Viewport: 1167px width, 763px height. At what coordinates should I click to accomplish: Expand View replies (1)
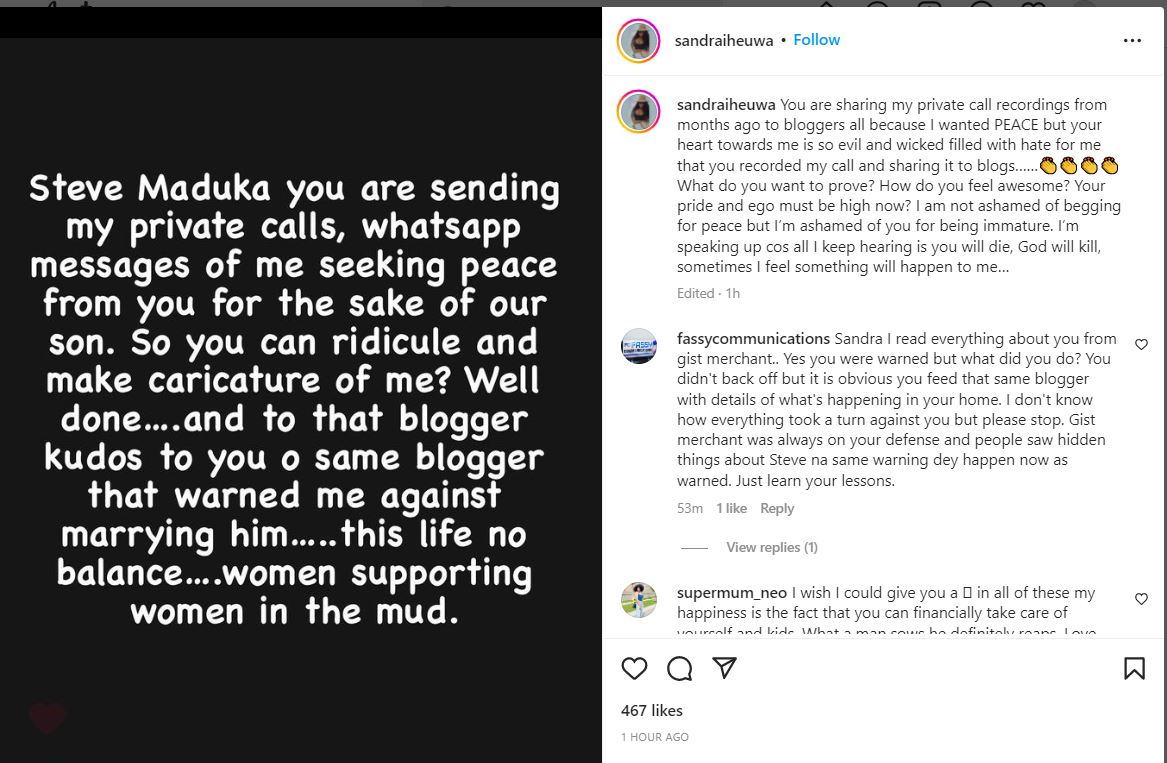coord(771,547)
